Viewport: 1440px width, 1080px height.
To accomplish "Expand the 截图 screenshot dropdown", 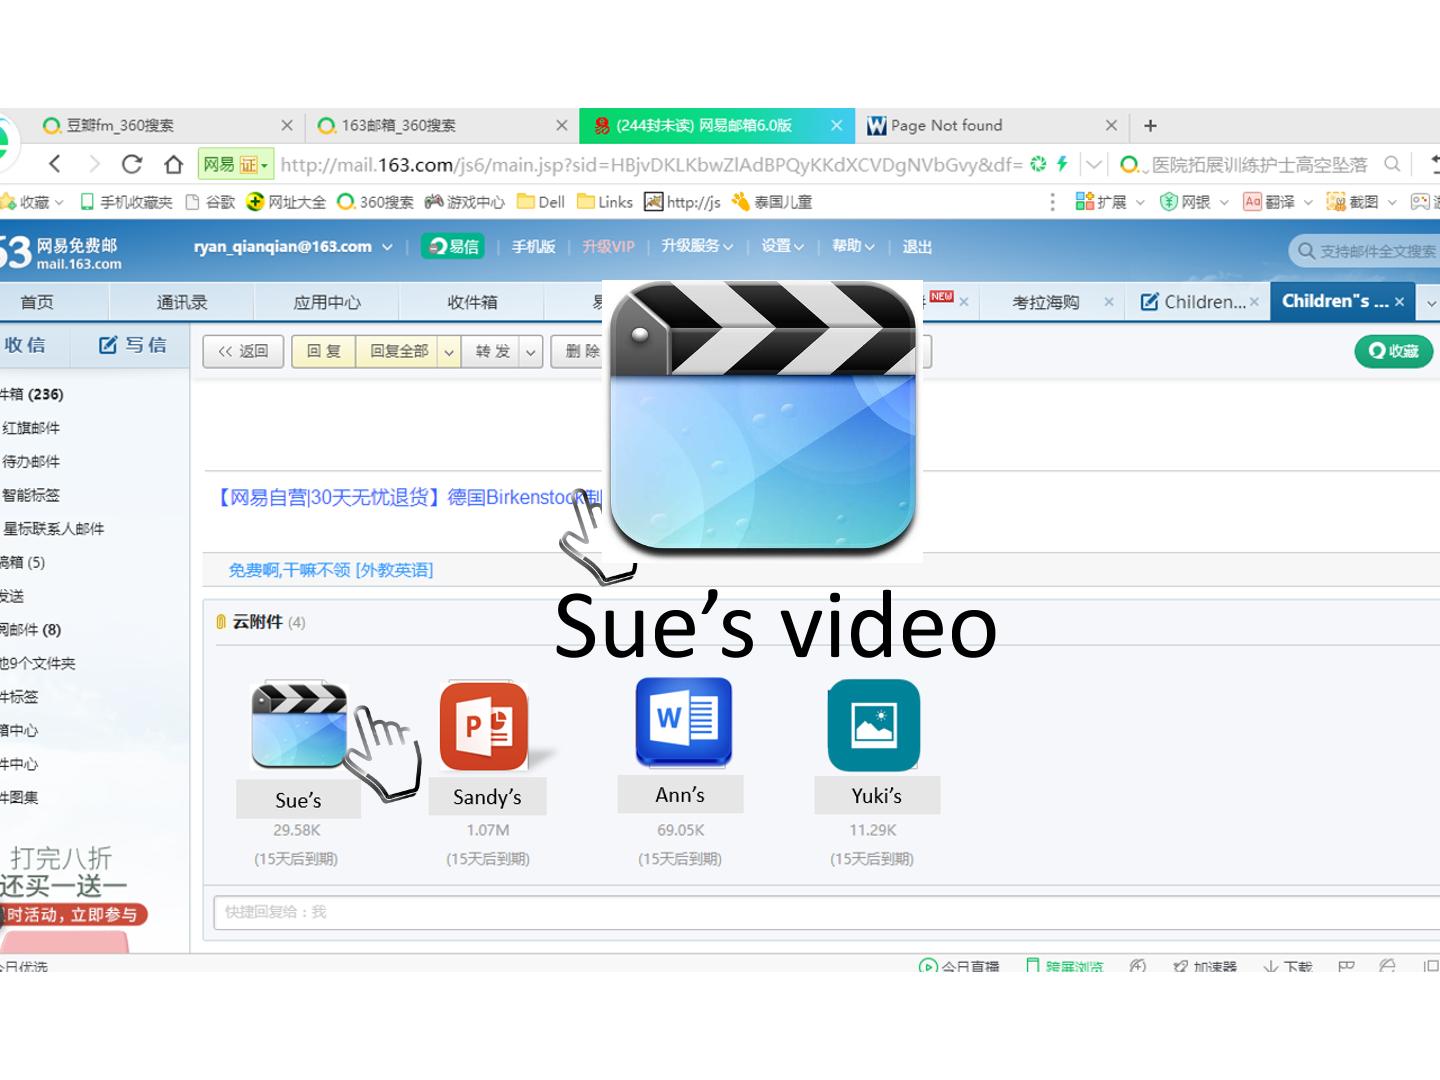I will click(1391, 202).
